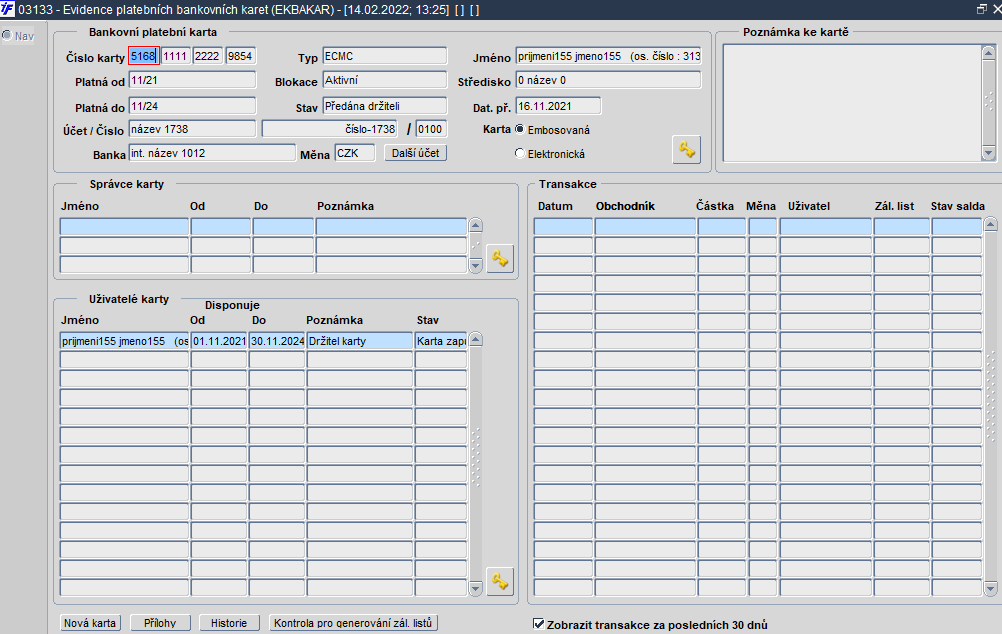Click scroll down arrow in Správce karty list
The width and height of the screenshot is (1002, 634).
[x=475, y=265]
